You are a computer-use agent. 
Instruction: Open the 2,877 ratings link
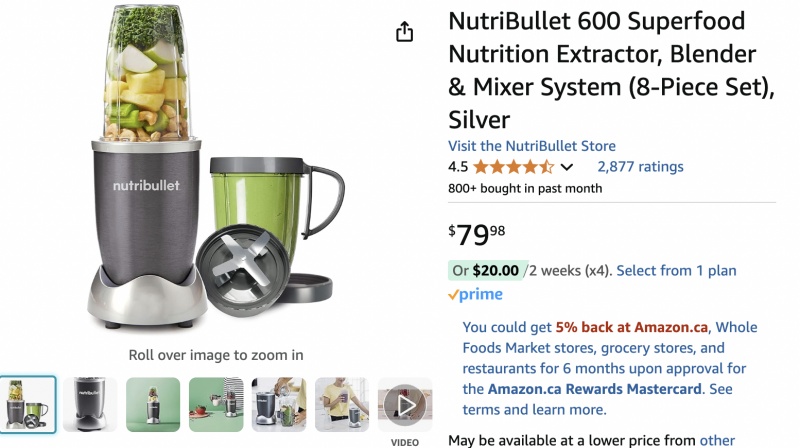click(640, 166)
